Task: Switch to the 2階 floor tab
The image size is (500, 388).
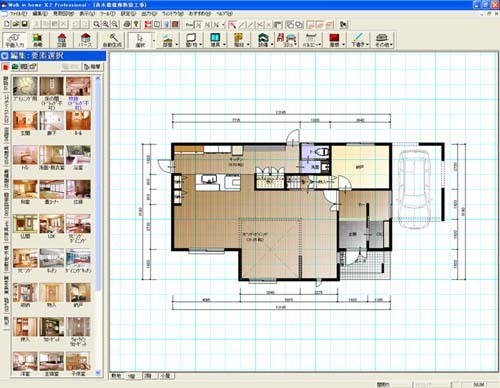Action: pos(148,376)
